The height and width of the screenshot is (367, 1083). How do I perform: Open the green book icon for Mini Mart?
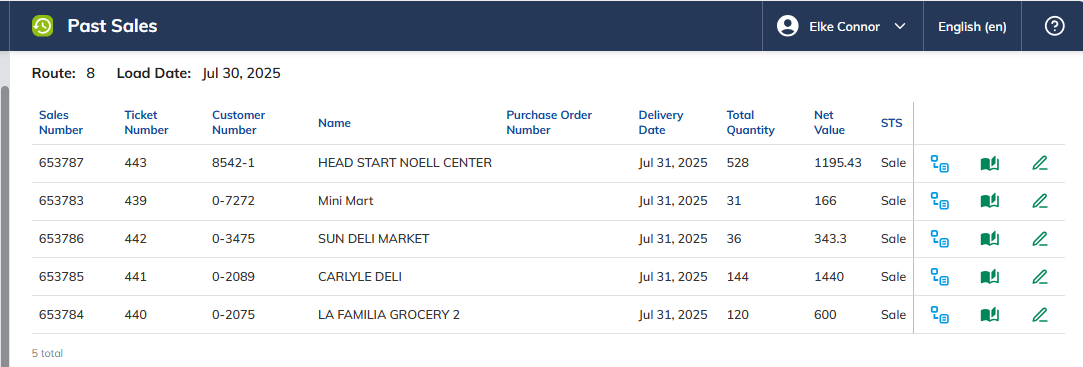990,201
